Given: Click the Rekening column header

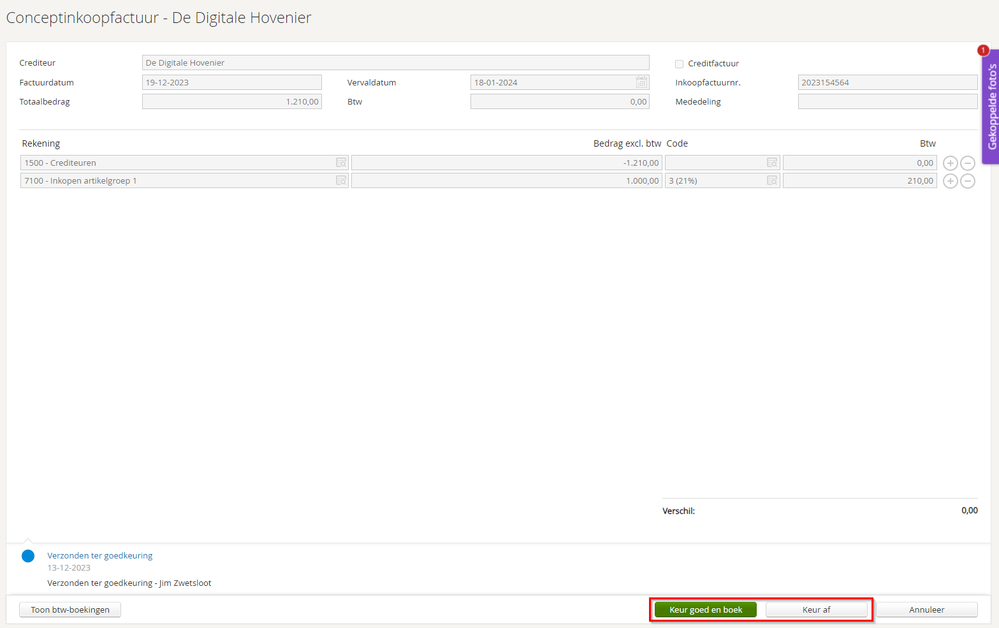Looking at the screenshot, I should point(41,143).
